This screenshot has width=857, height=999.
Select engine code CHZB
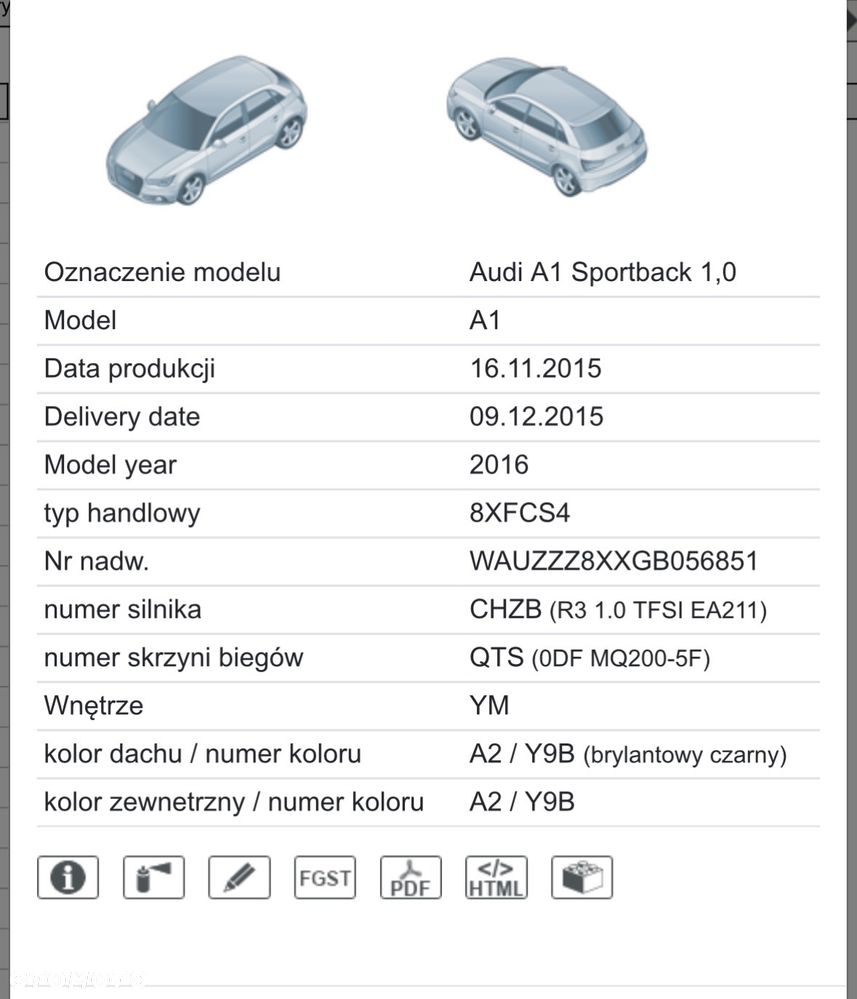(505, 609)
